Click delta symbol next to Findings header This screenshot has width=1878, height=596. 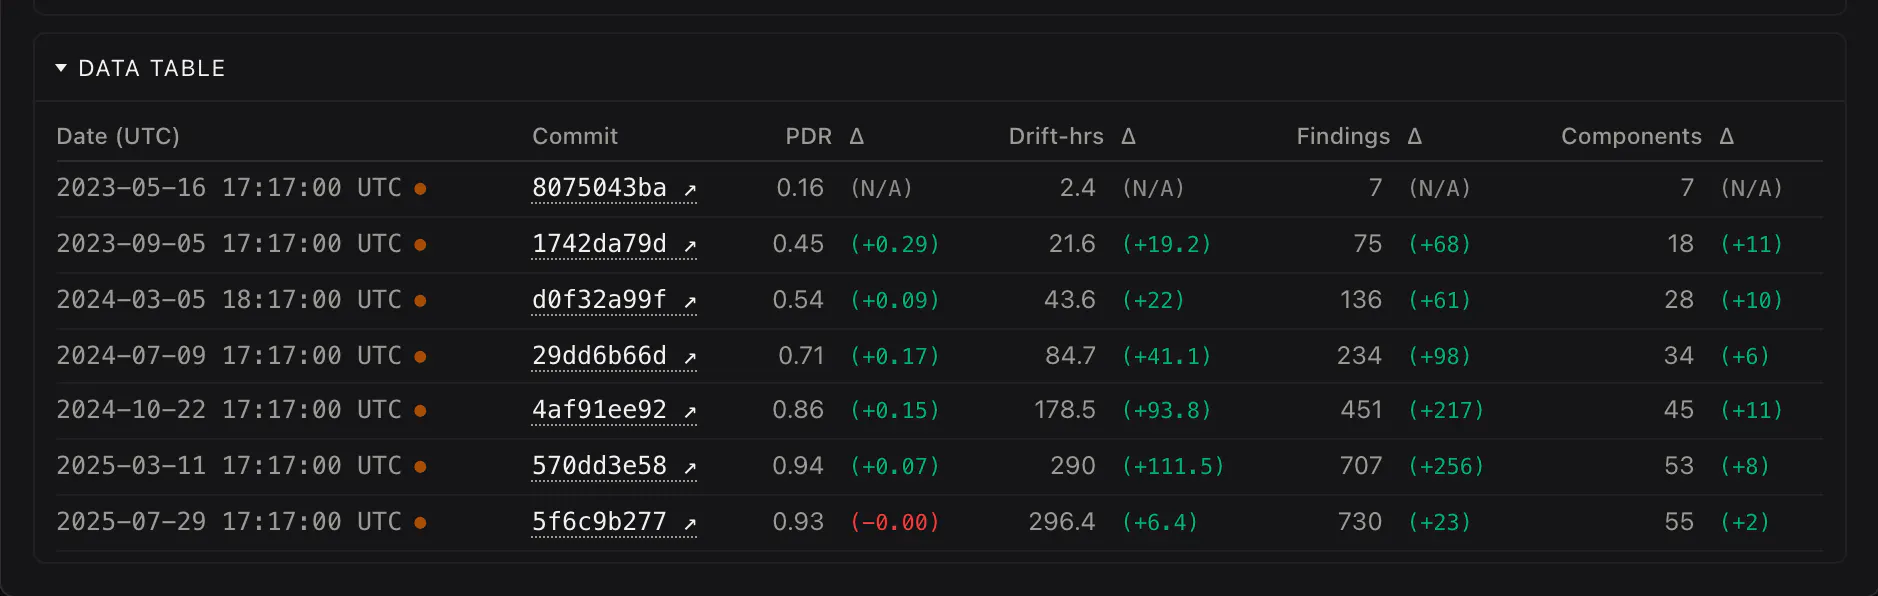point(1415,136)
